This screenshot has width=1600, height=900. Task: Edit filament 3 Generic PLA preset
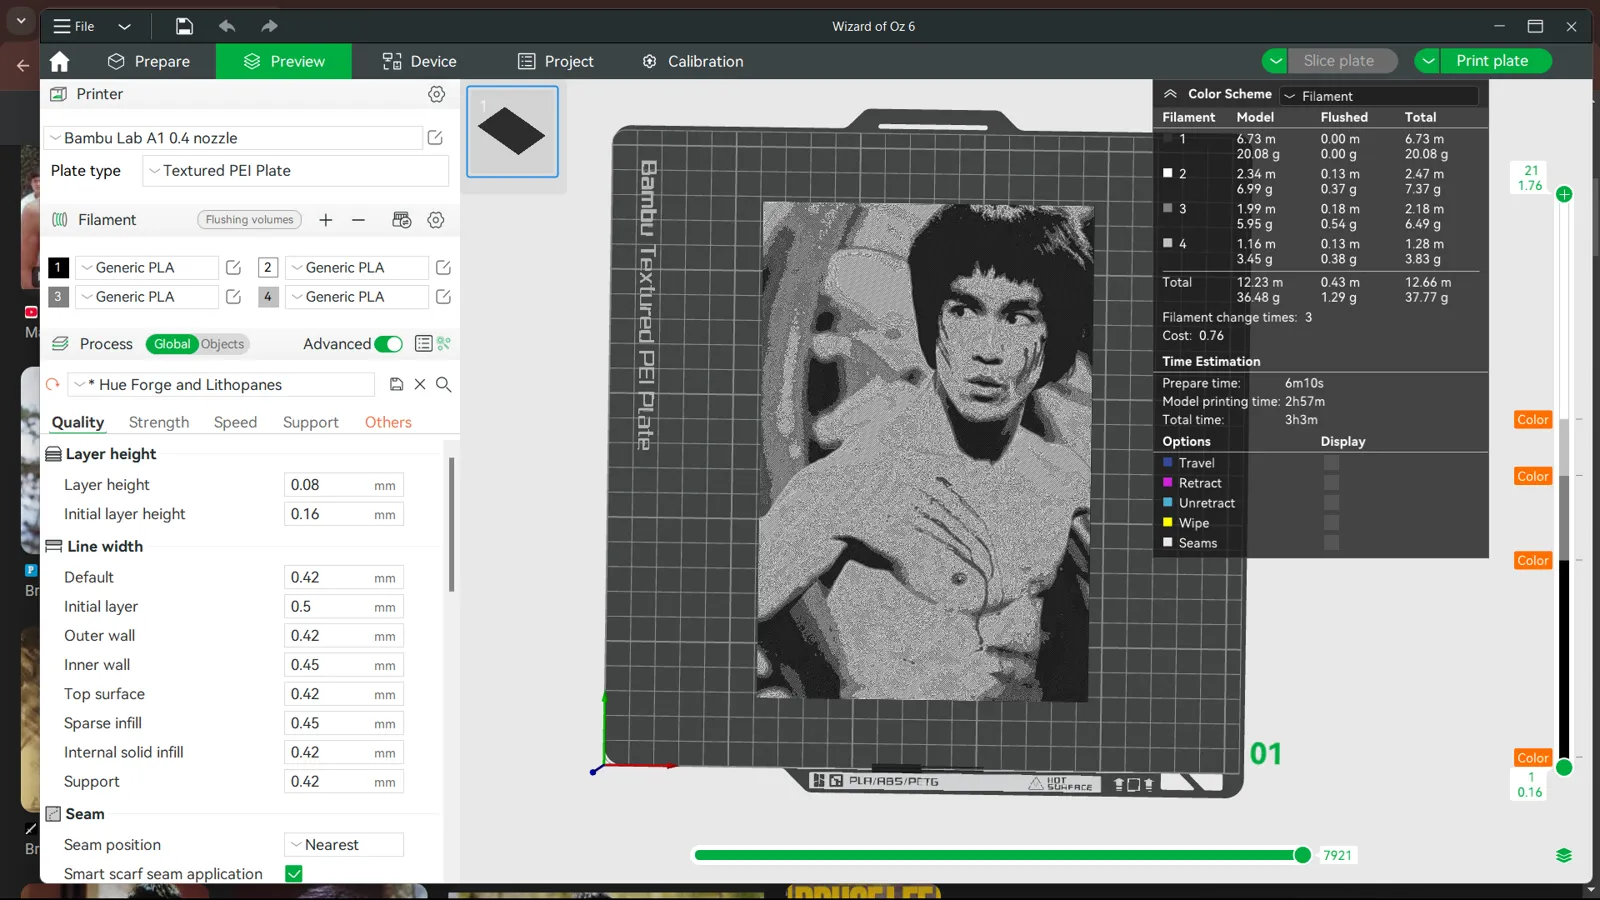click(233, 297)
